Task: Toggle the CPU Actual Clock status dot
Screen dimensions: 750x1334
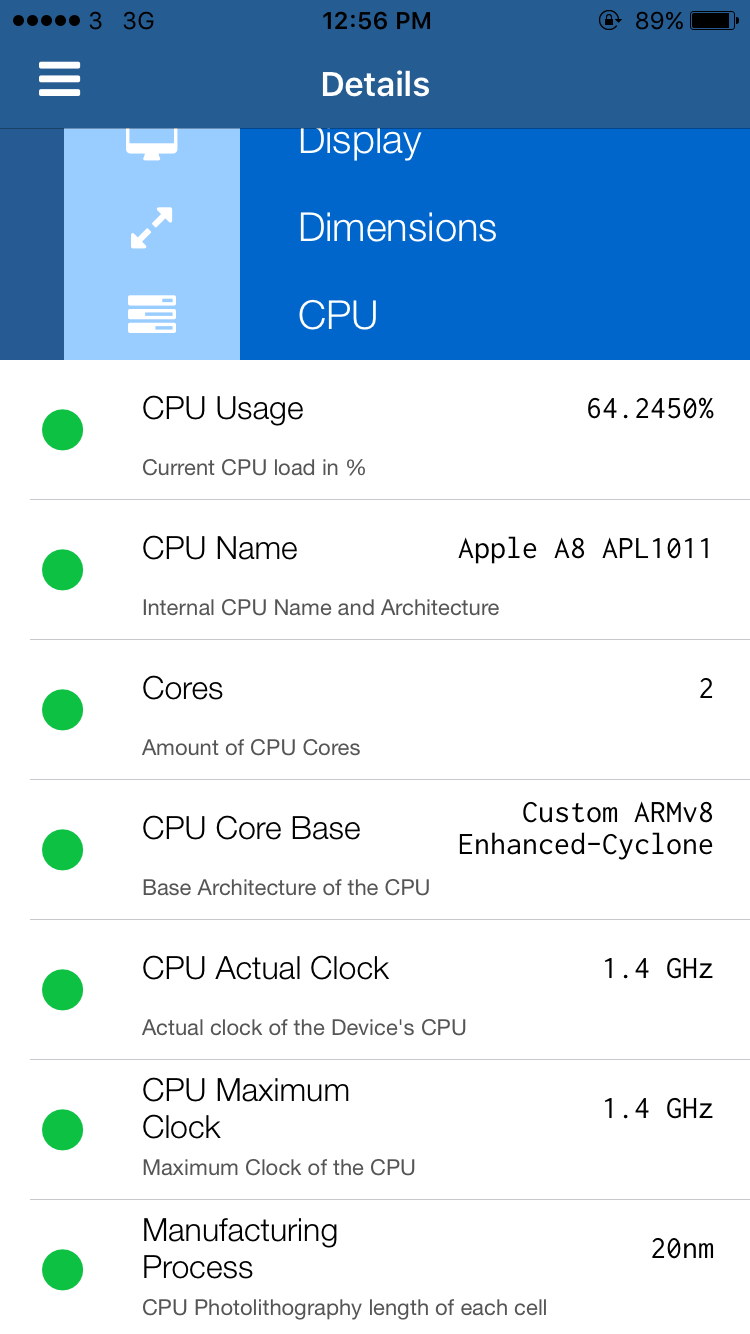Action: point(62,989)
